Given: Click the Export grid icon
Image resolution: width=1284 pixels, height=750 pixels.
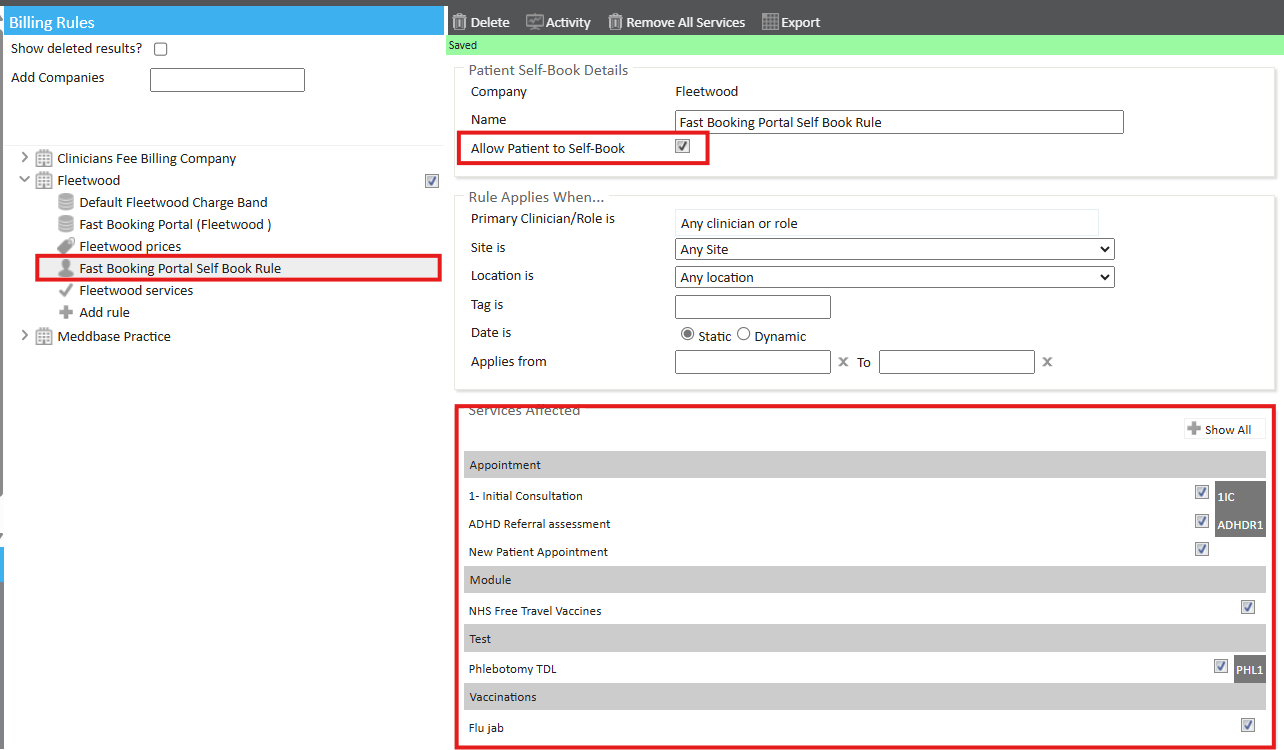Looking at the screenshot, I should point(770,22).
